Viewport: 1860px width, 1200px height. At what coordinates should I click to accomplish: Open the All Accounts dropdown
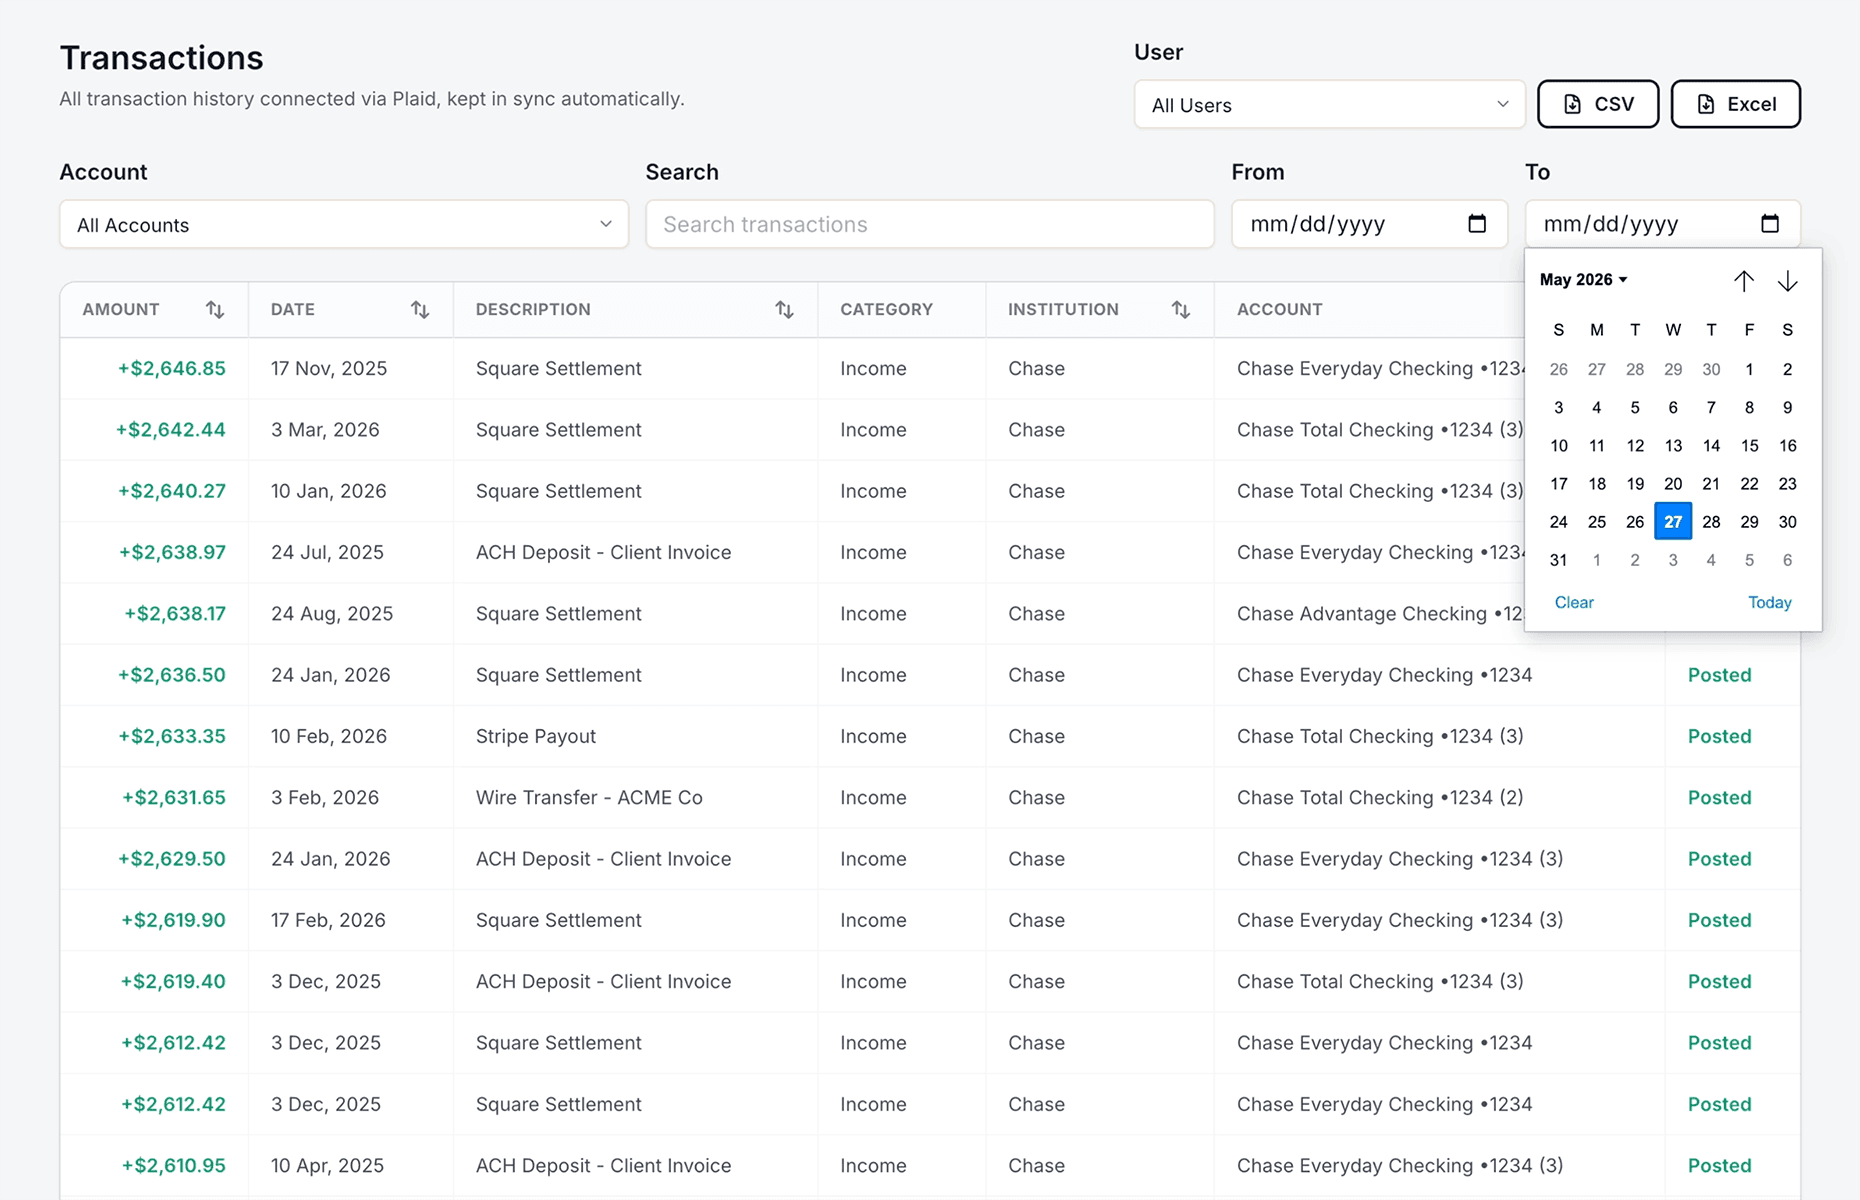[x=344, y=224]
